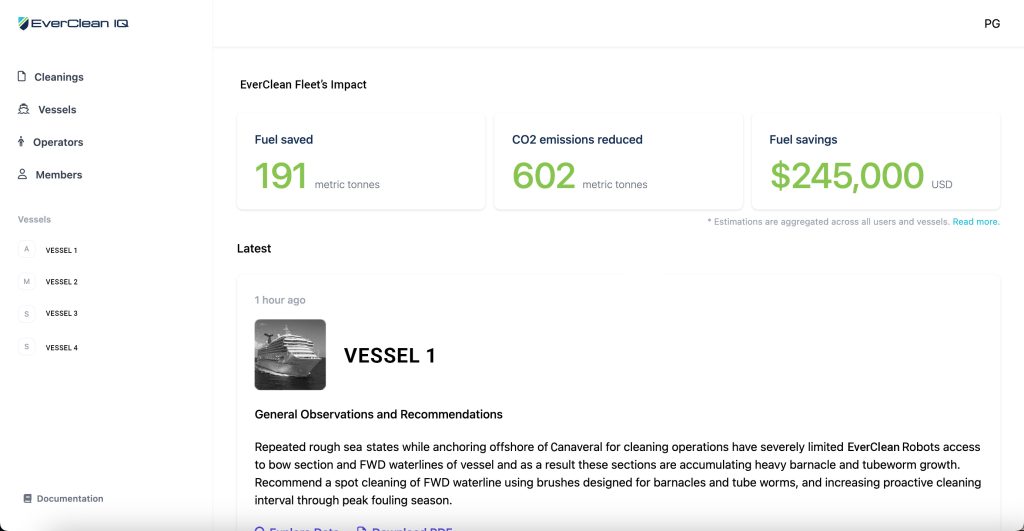This screenshot has height=531, width=1024.
Task: Click the Vessels ship icon in sidebar
Action: pyautogui.click(x=24, y=109)
